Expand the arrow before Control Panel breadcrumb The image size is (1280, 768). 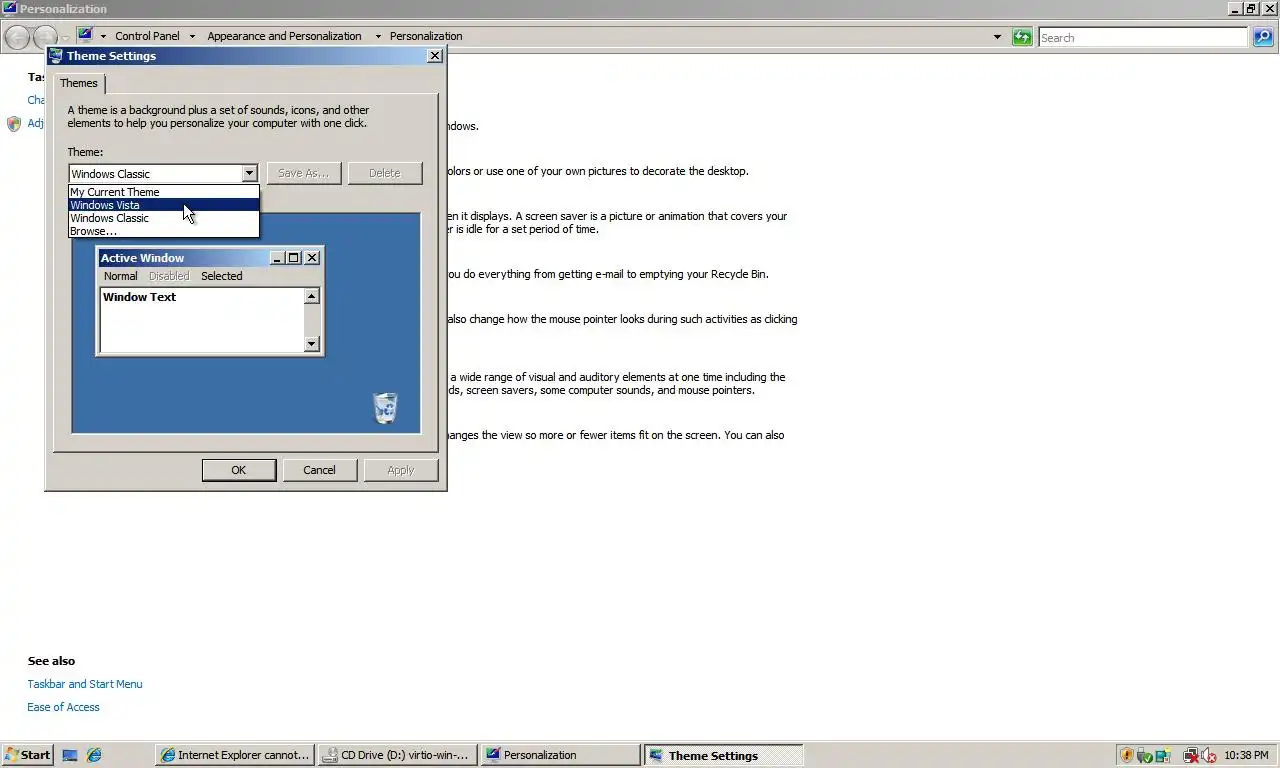103,37
